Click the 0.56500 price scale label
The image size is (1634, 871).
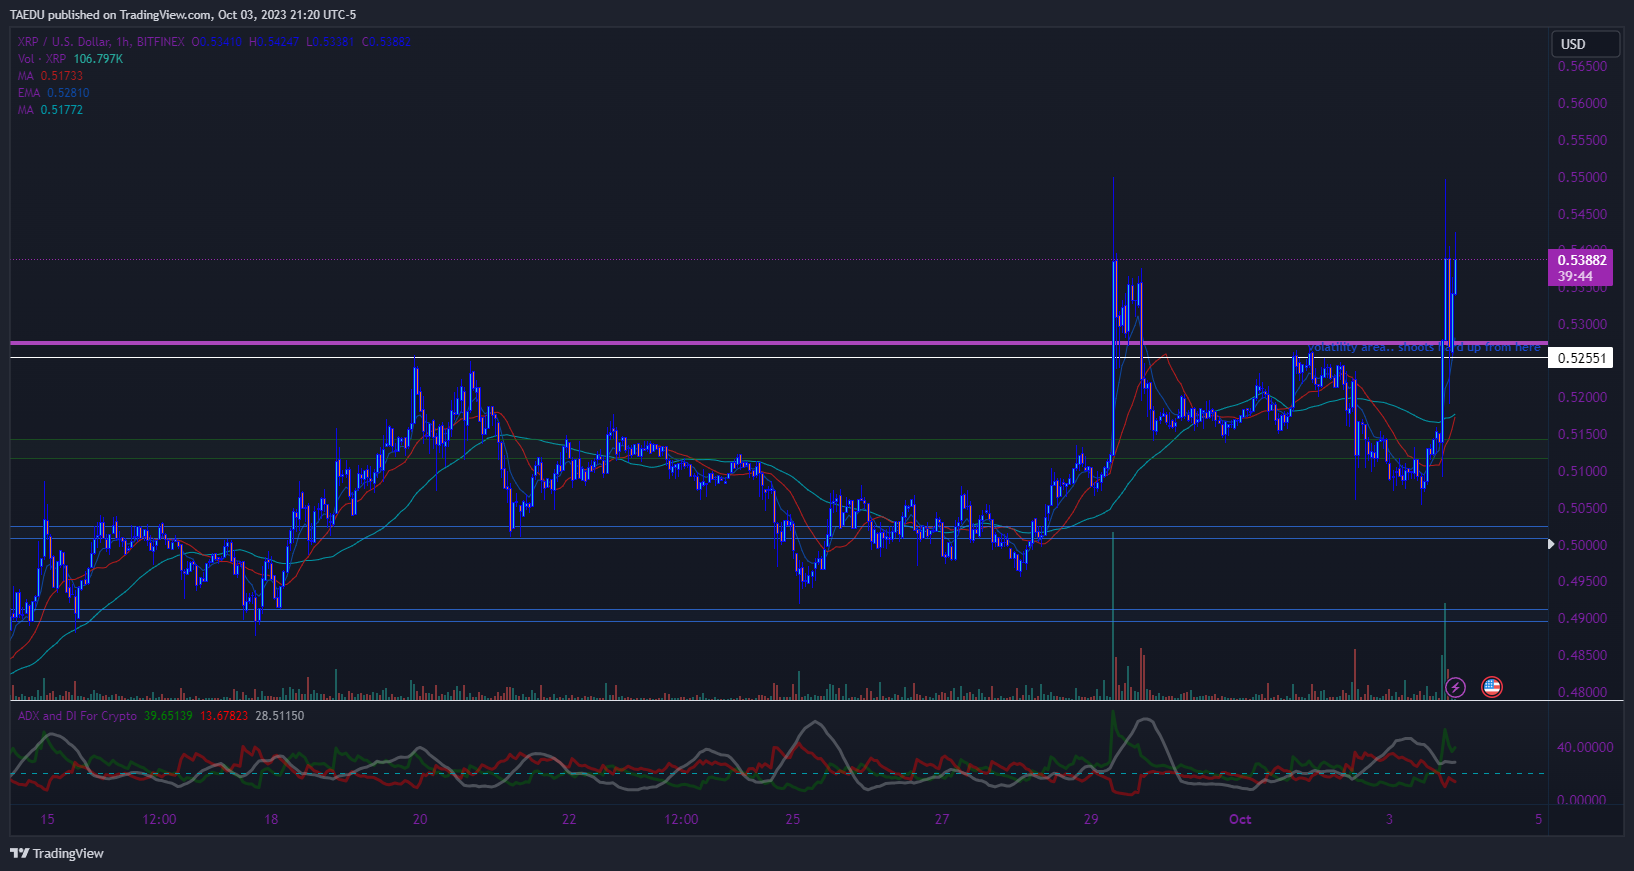click(1582, 67)
